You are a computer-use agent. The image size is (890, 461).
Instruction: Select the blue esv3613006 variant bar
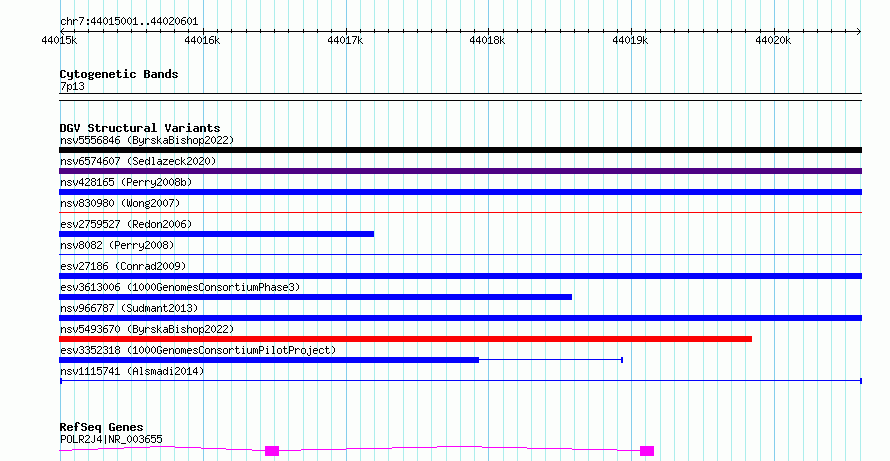click(x=316, y=297)
